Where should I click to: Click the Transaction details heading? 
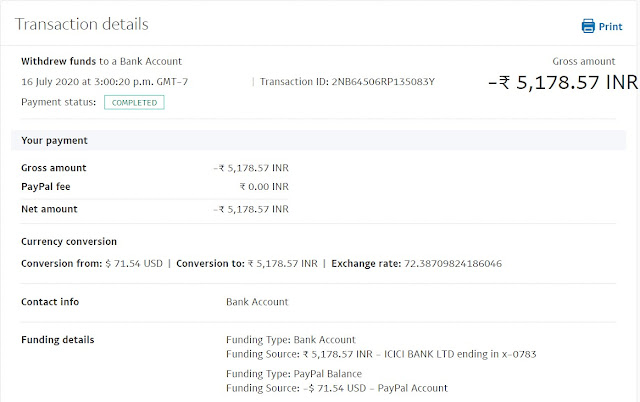click(82, 24)
